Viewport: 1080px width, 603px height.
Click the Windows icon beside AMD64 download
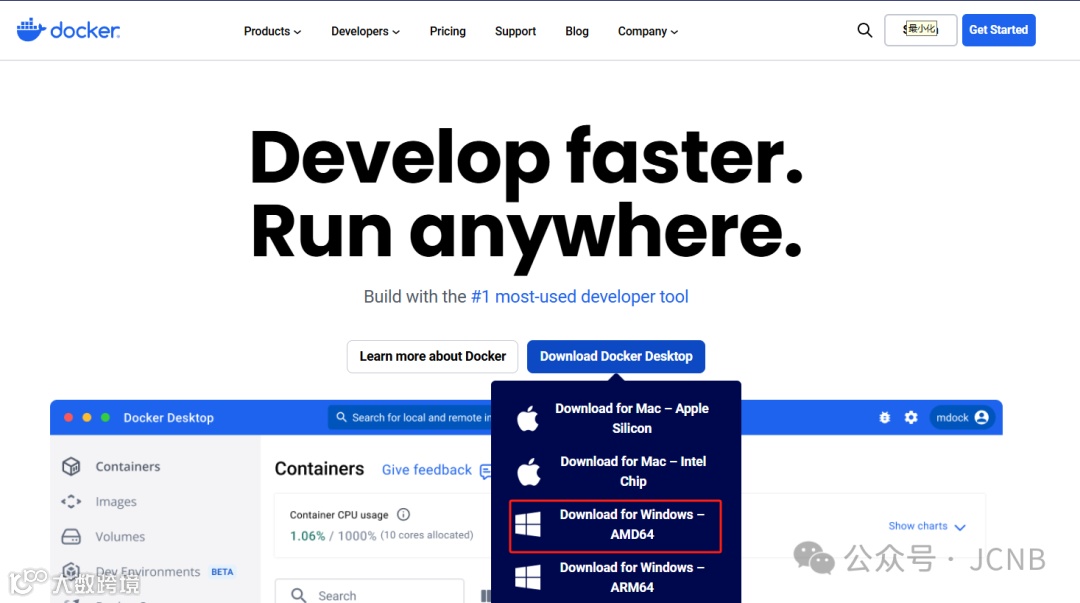pyautogui.click(x=528, y=524)
